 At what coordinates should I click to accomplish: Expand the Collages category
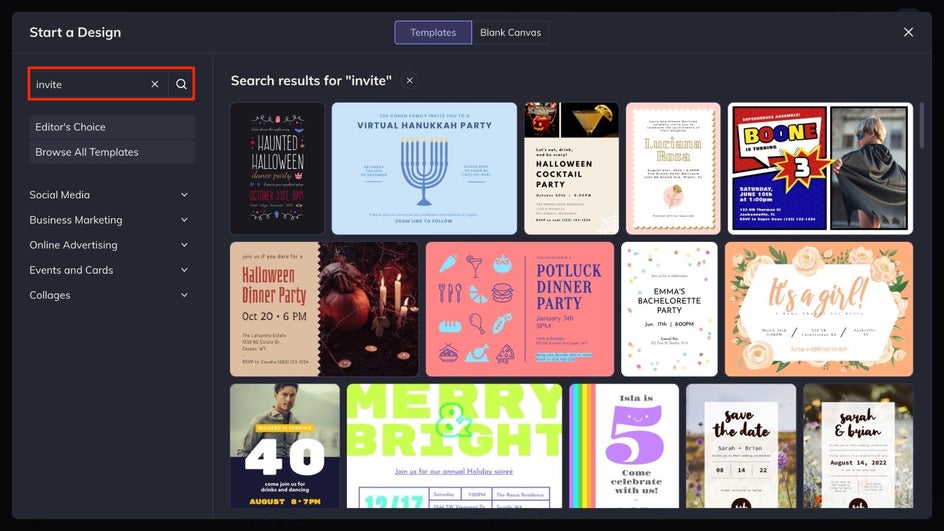[108, 295]
